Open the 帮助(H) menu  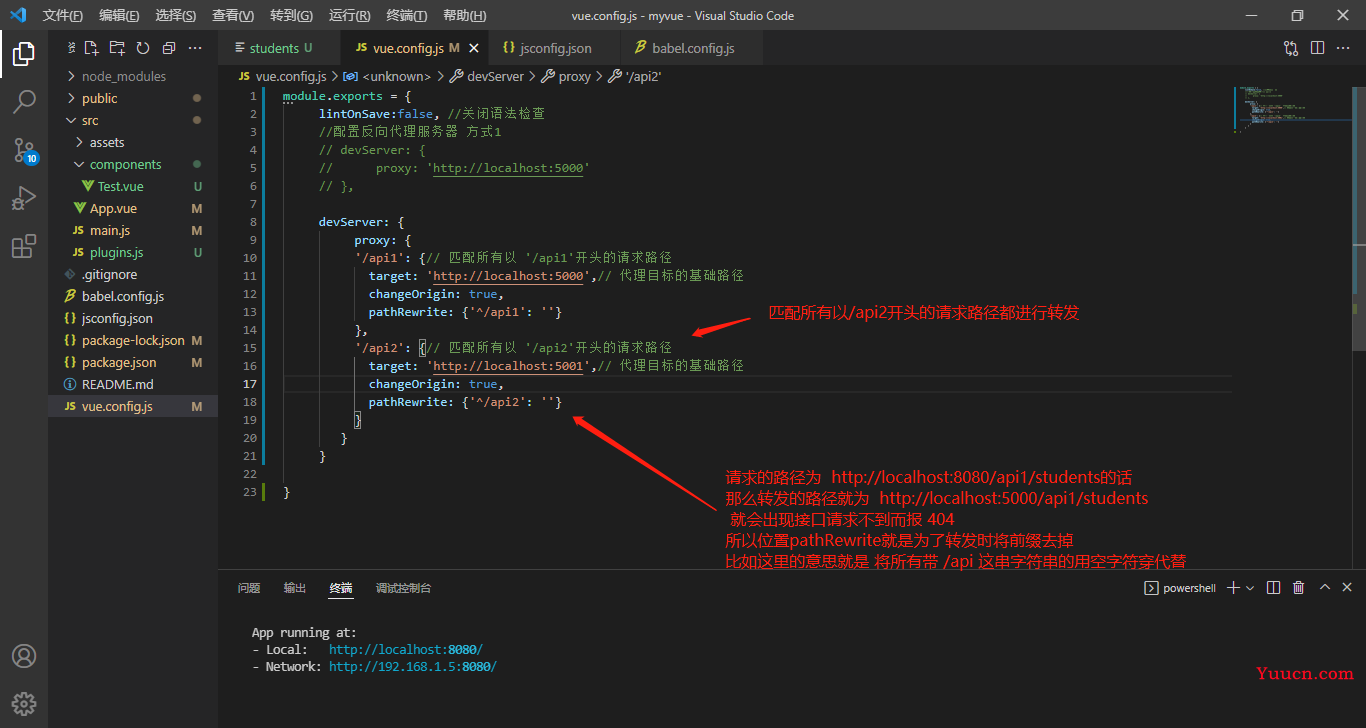[x=464, y=16]
